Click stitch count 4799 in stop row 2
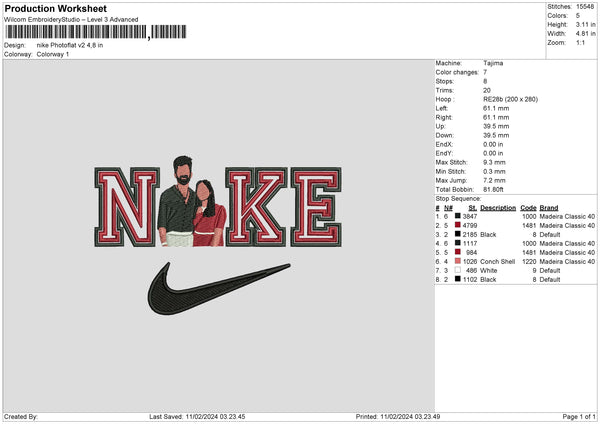Image resolution: width=600 pixels, height=424 pixels. click(470, 226)
